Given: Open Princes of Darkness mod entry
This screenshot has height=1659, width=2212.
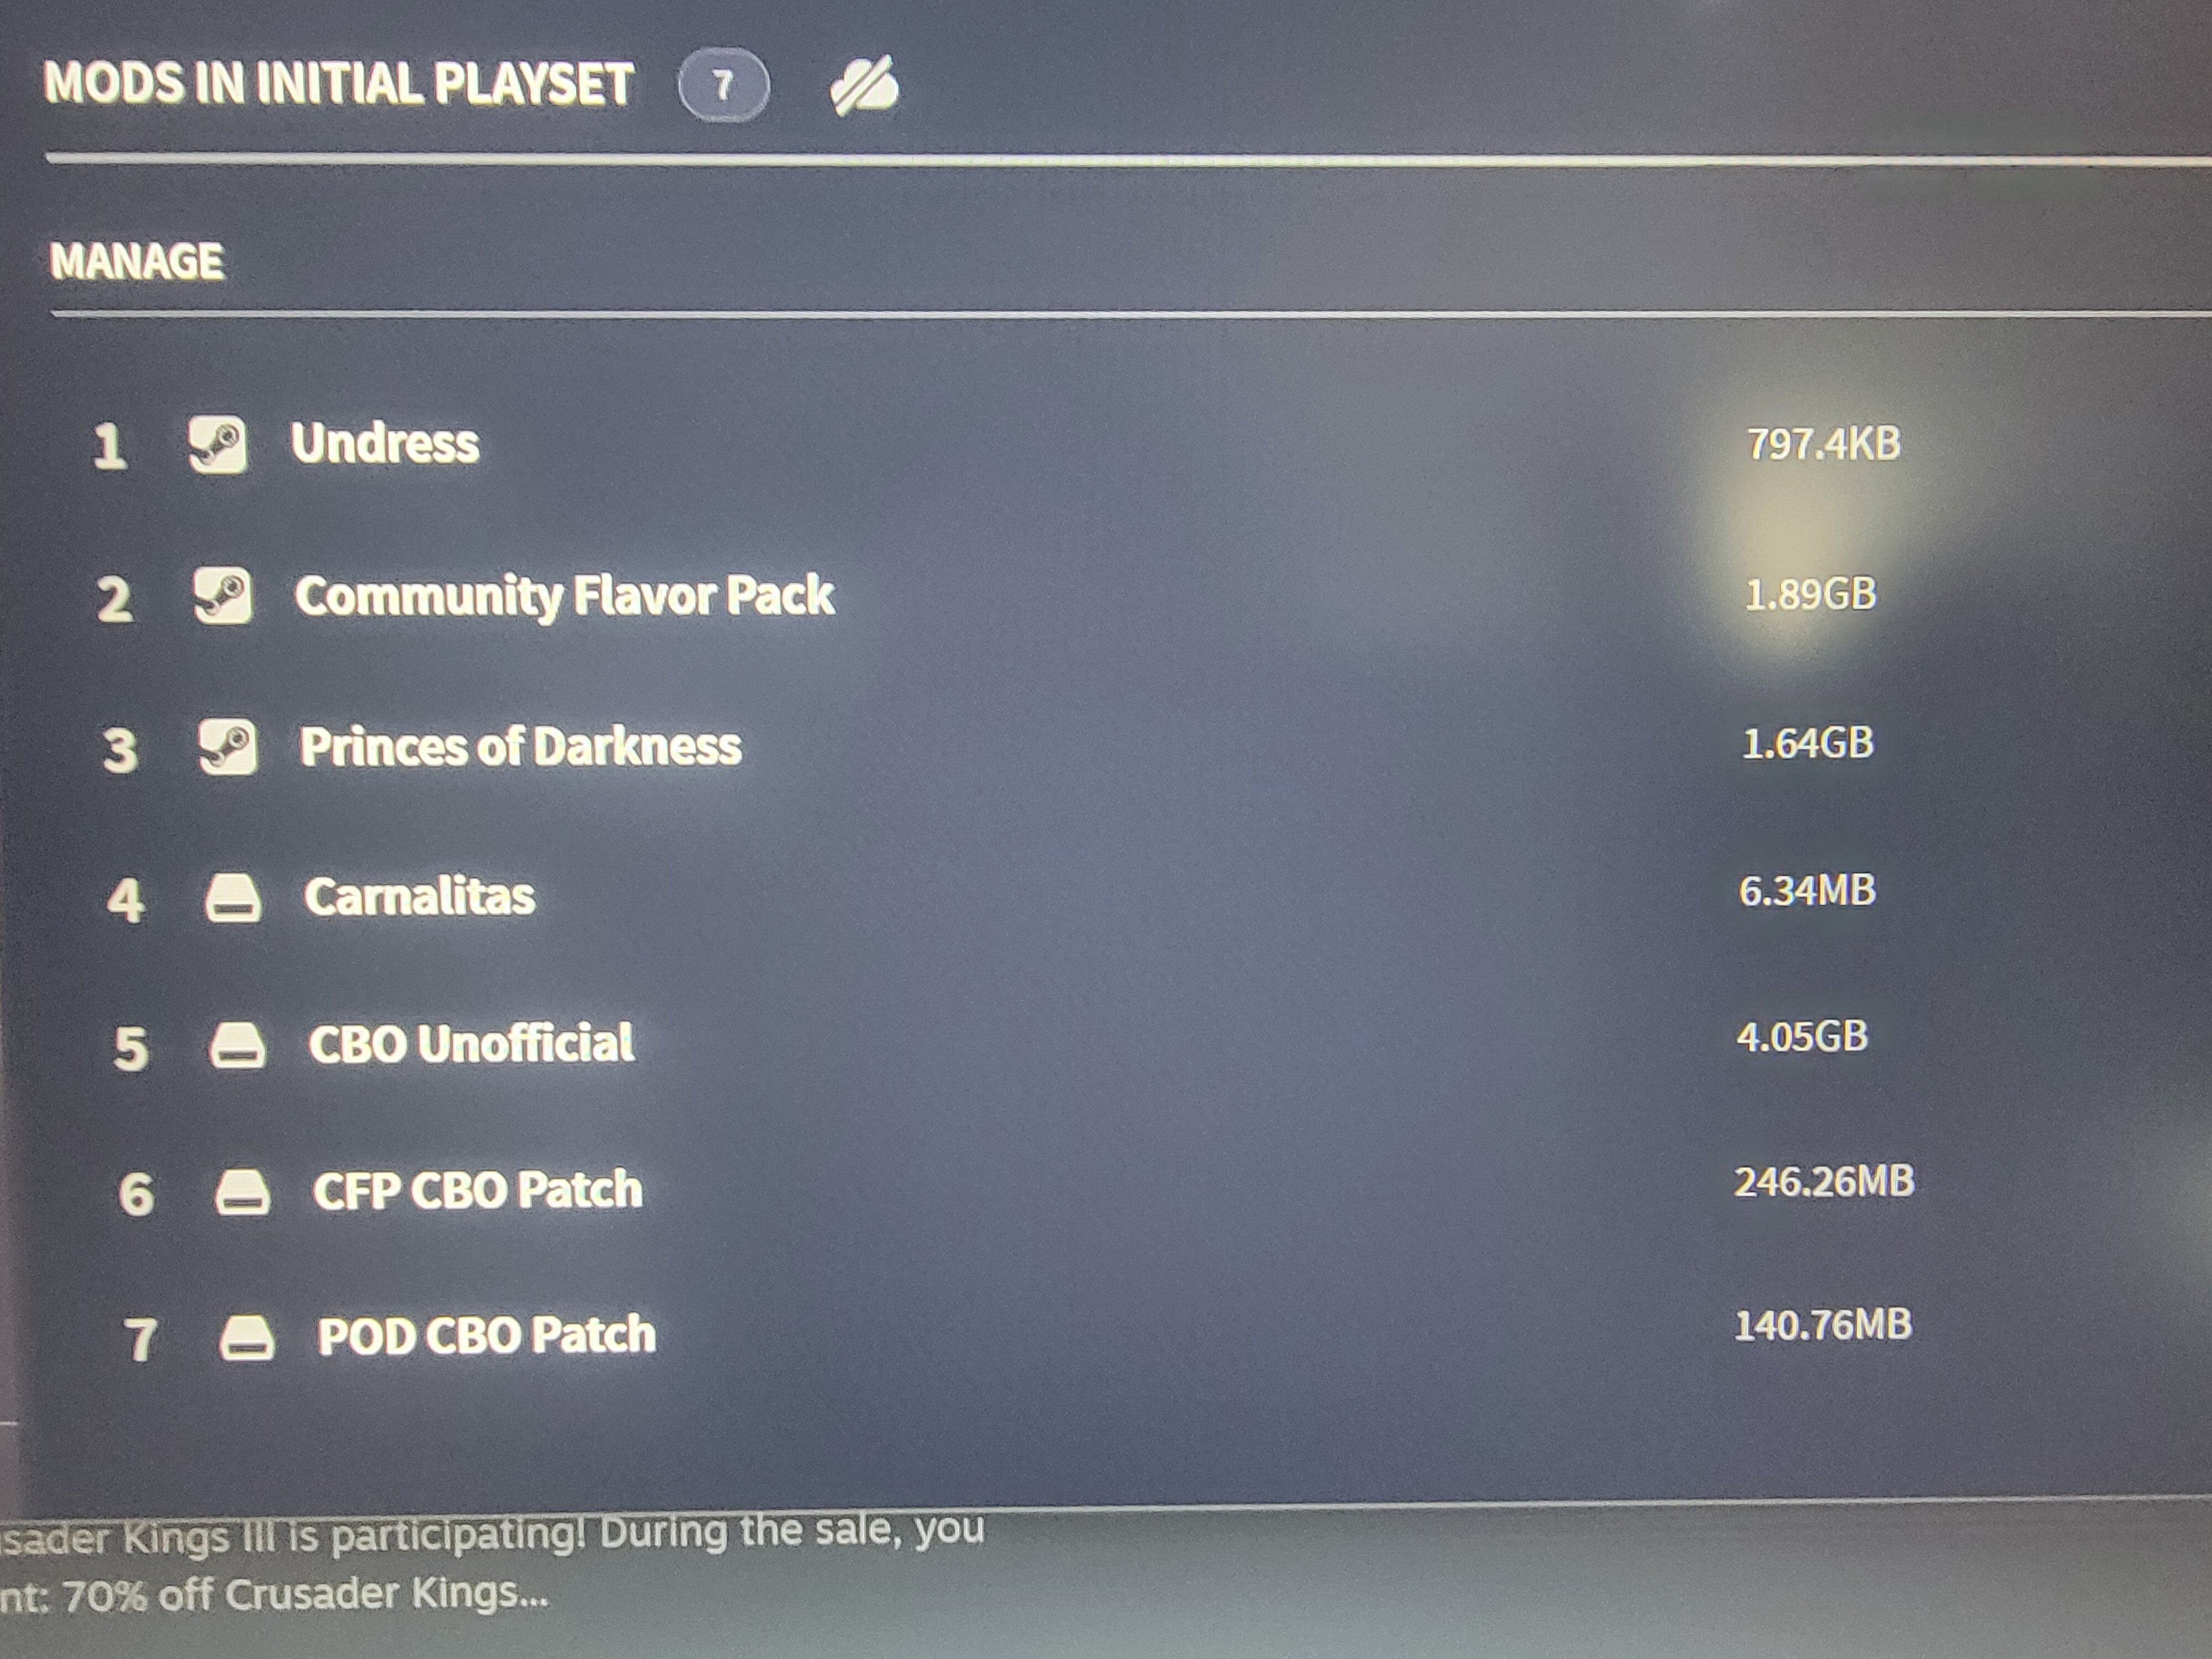Looking at the screenshot, I should pos(521,747).
